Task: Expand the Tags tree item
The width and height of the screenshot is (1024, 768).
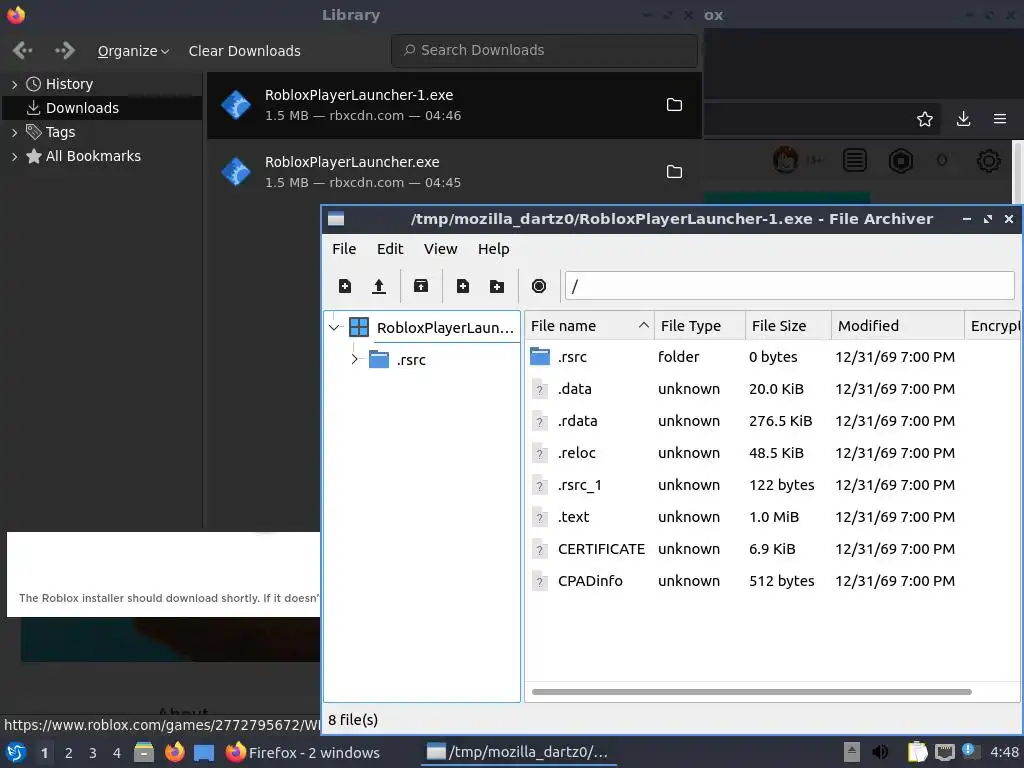Action: click(14, 133)
